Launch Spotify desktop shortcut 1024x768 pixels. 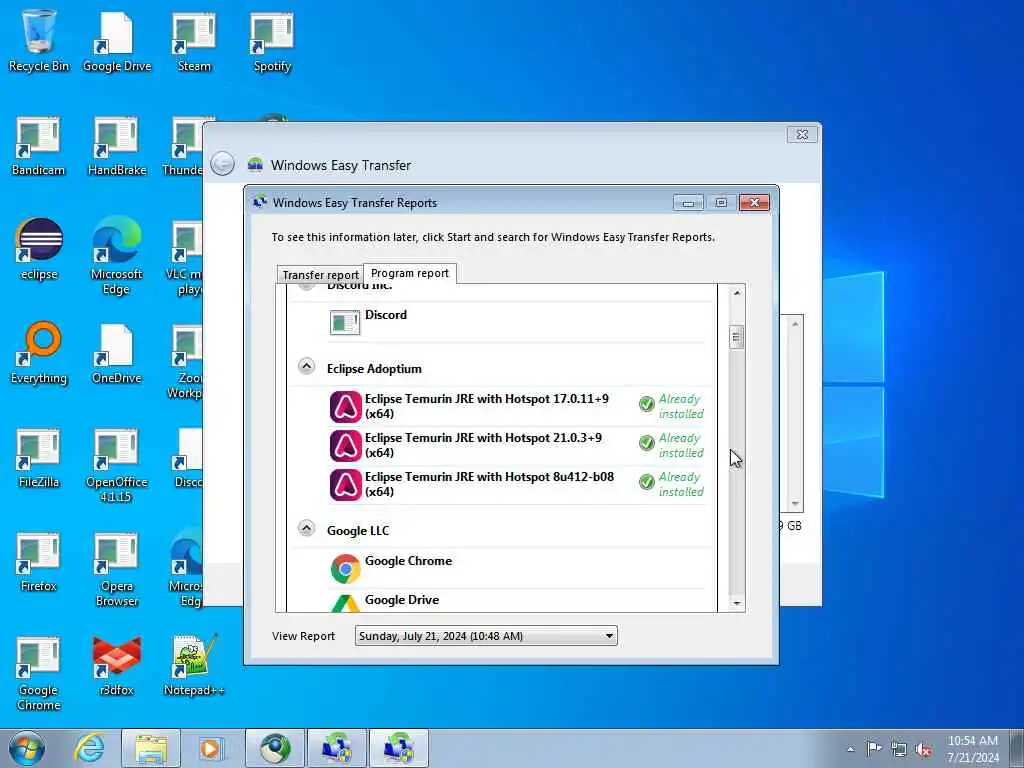[x=272, y=40]
